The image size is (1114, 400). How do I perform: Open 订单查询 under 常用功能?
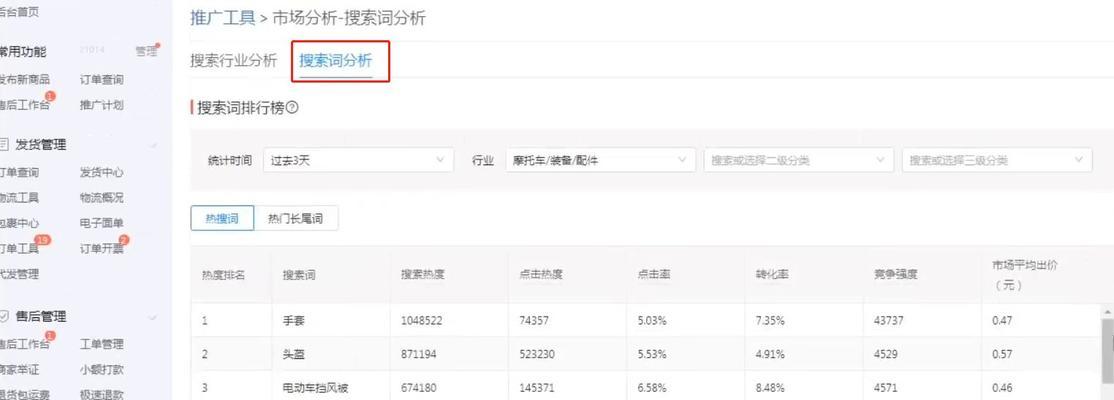click(102, 80)
